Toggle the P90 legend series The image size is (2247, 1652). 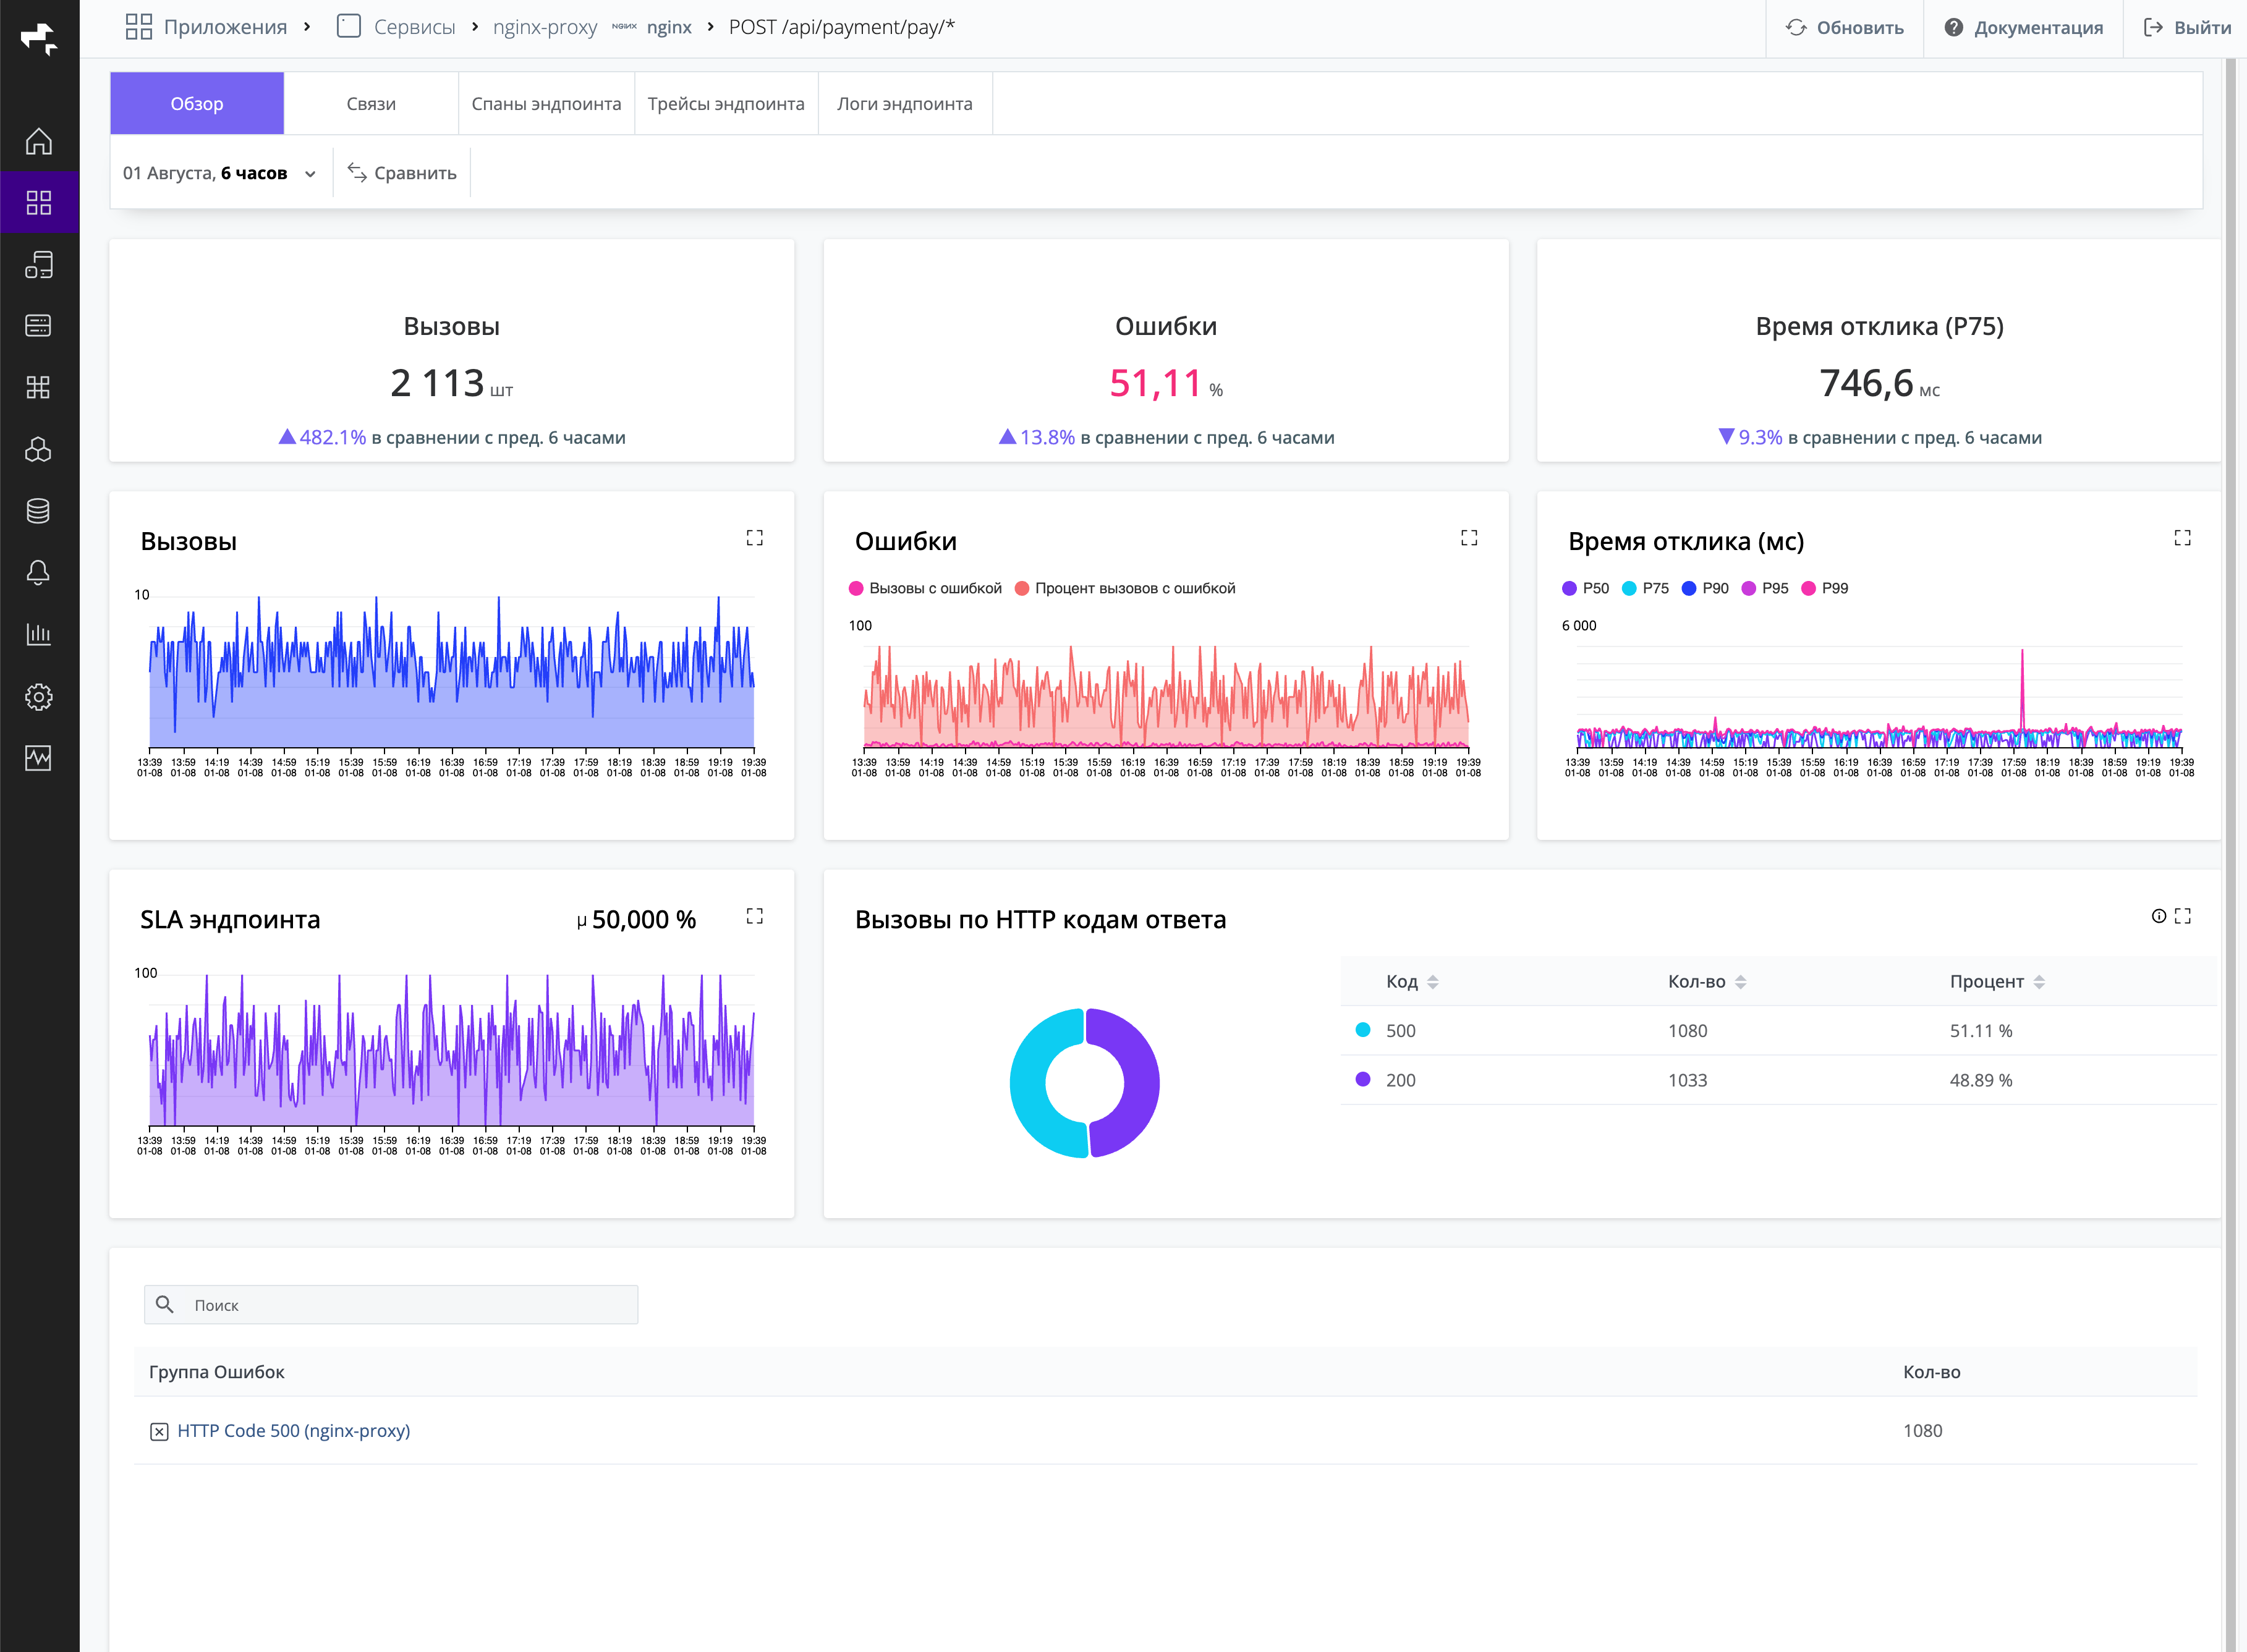click(1705, 588)
